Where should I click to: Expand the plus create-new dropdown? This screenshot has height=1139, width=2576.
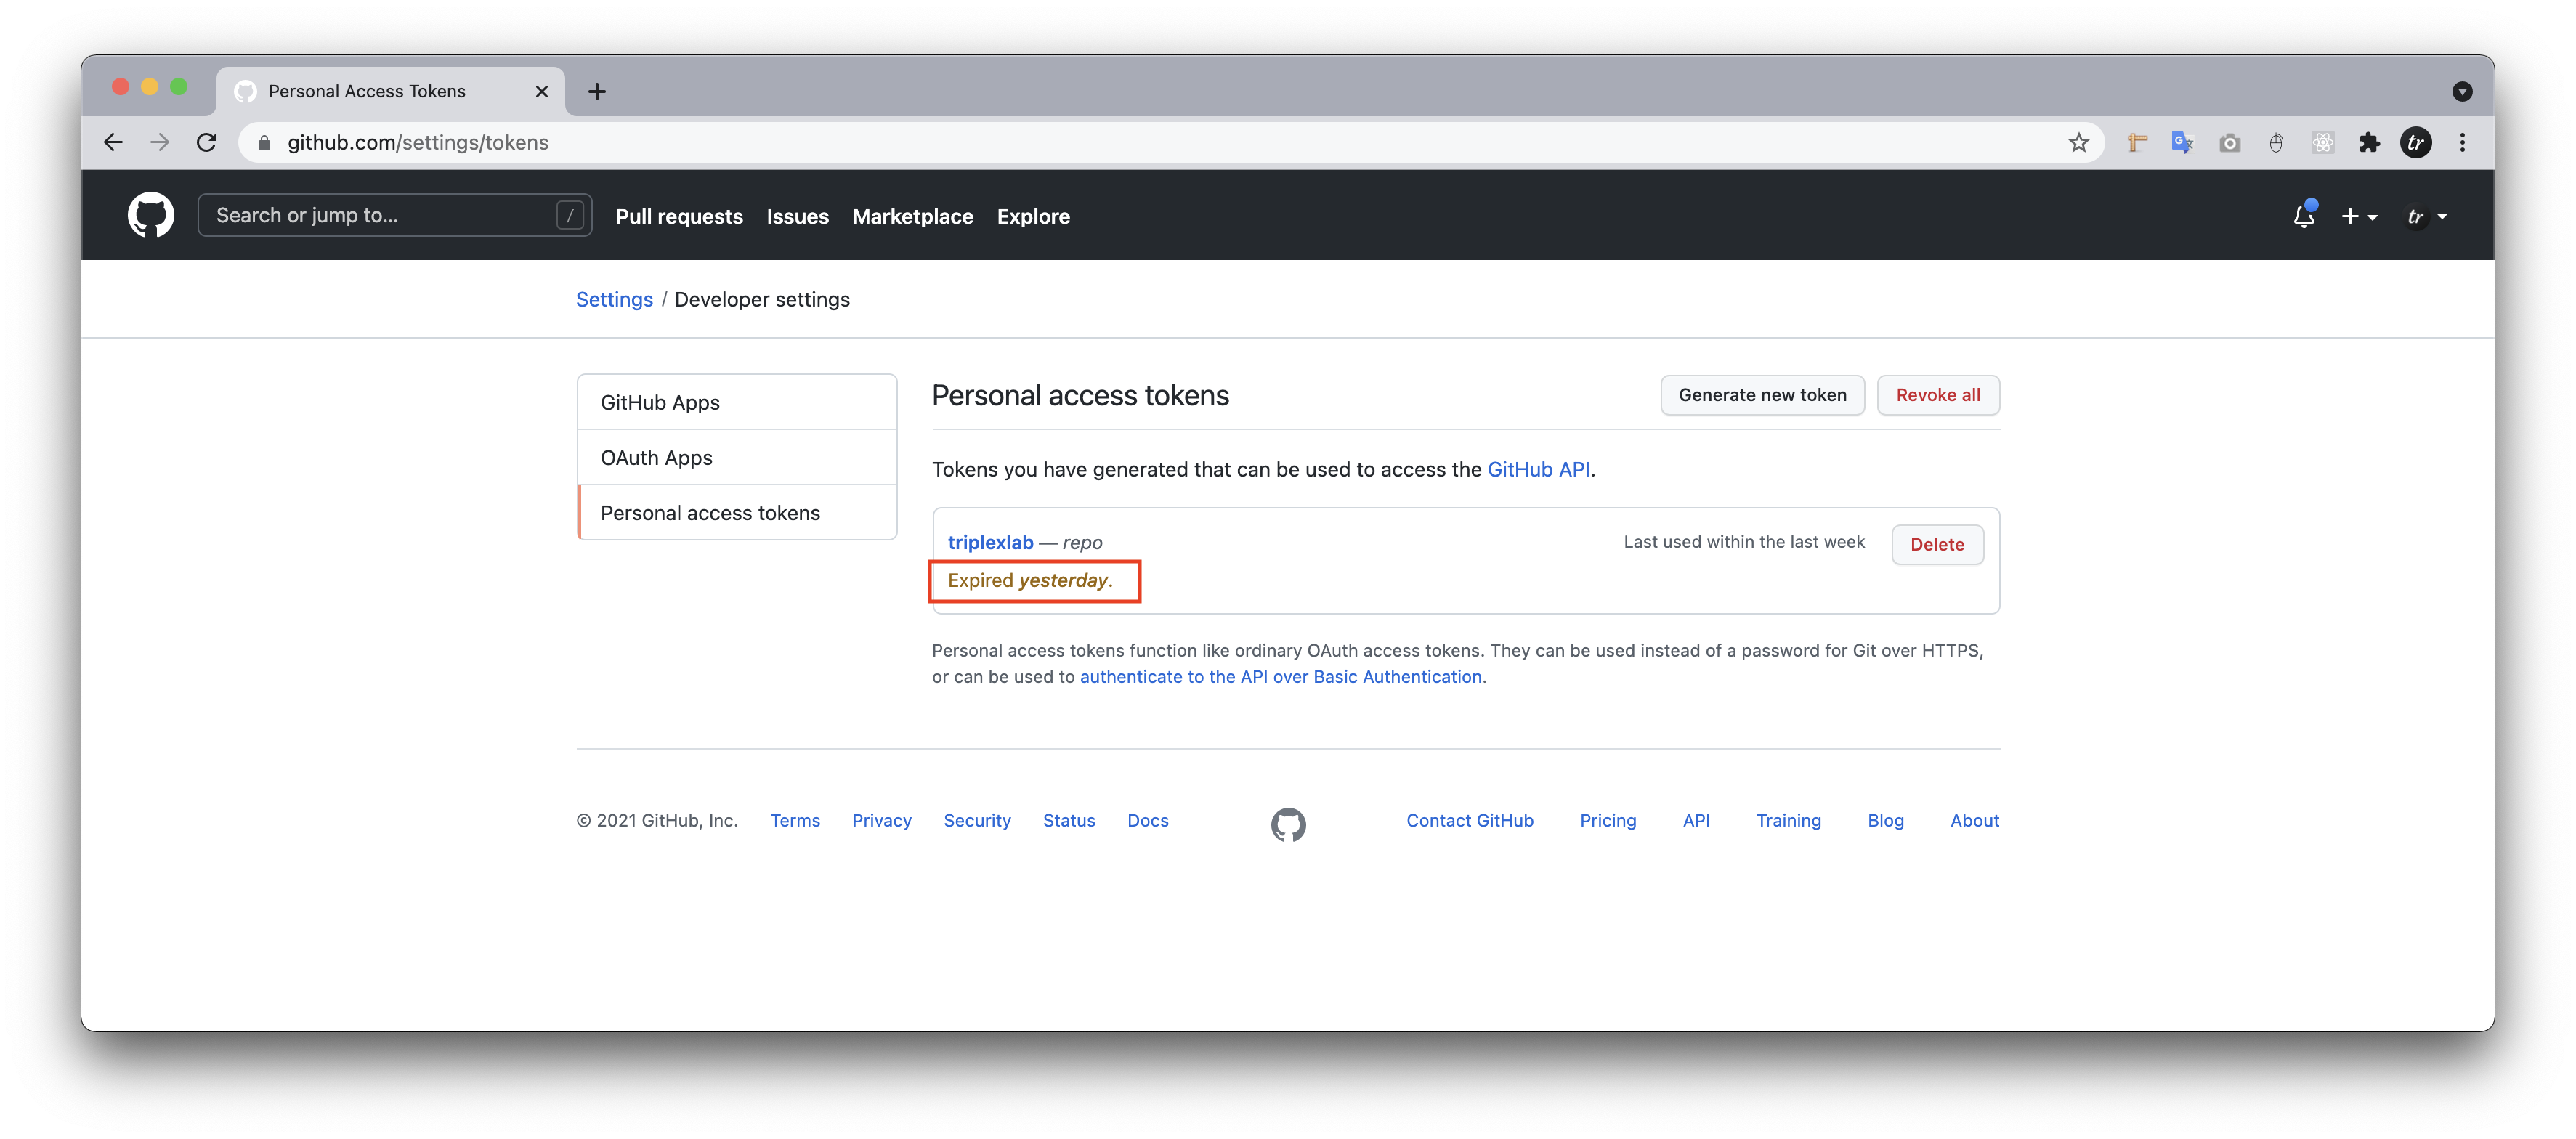point(2358,216)
